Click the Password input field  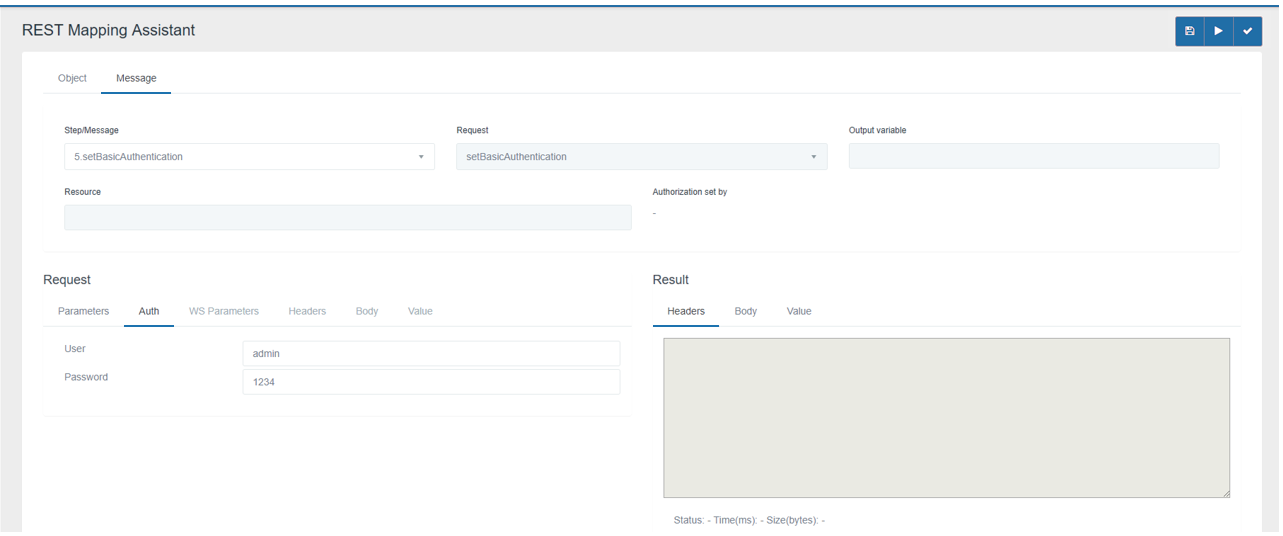coord(431,382)
